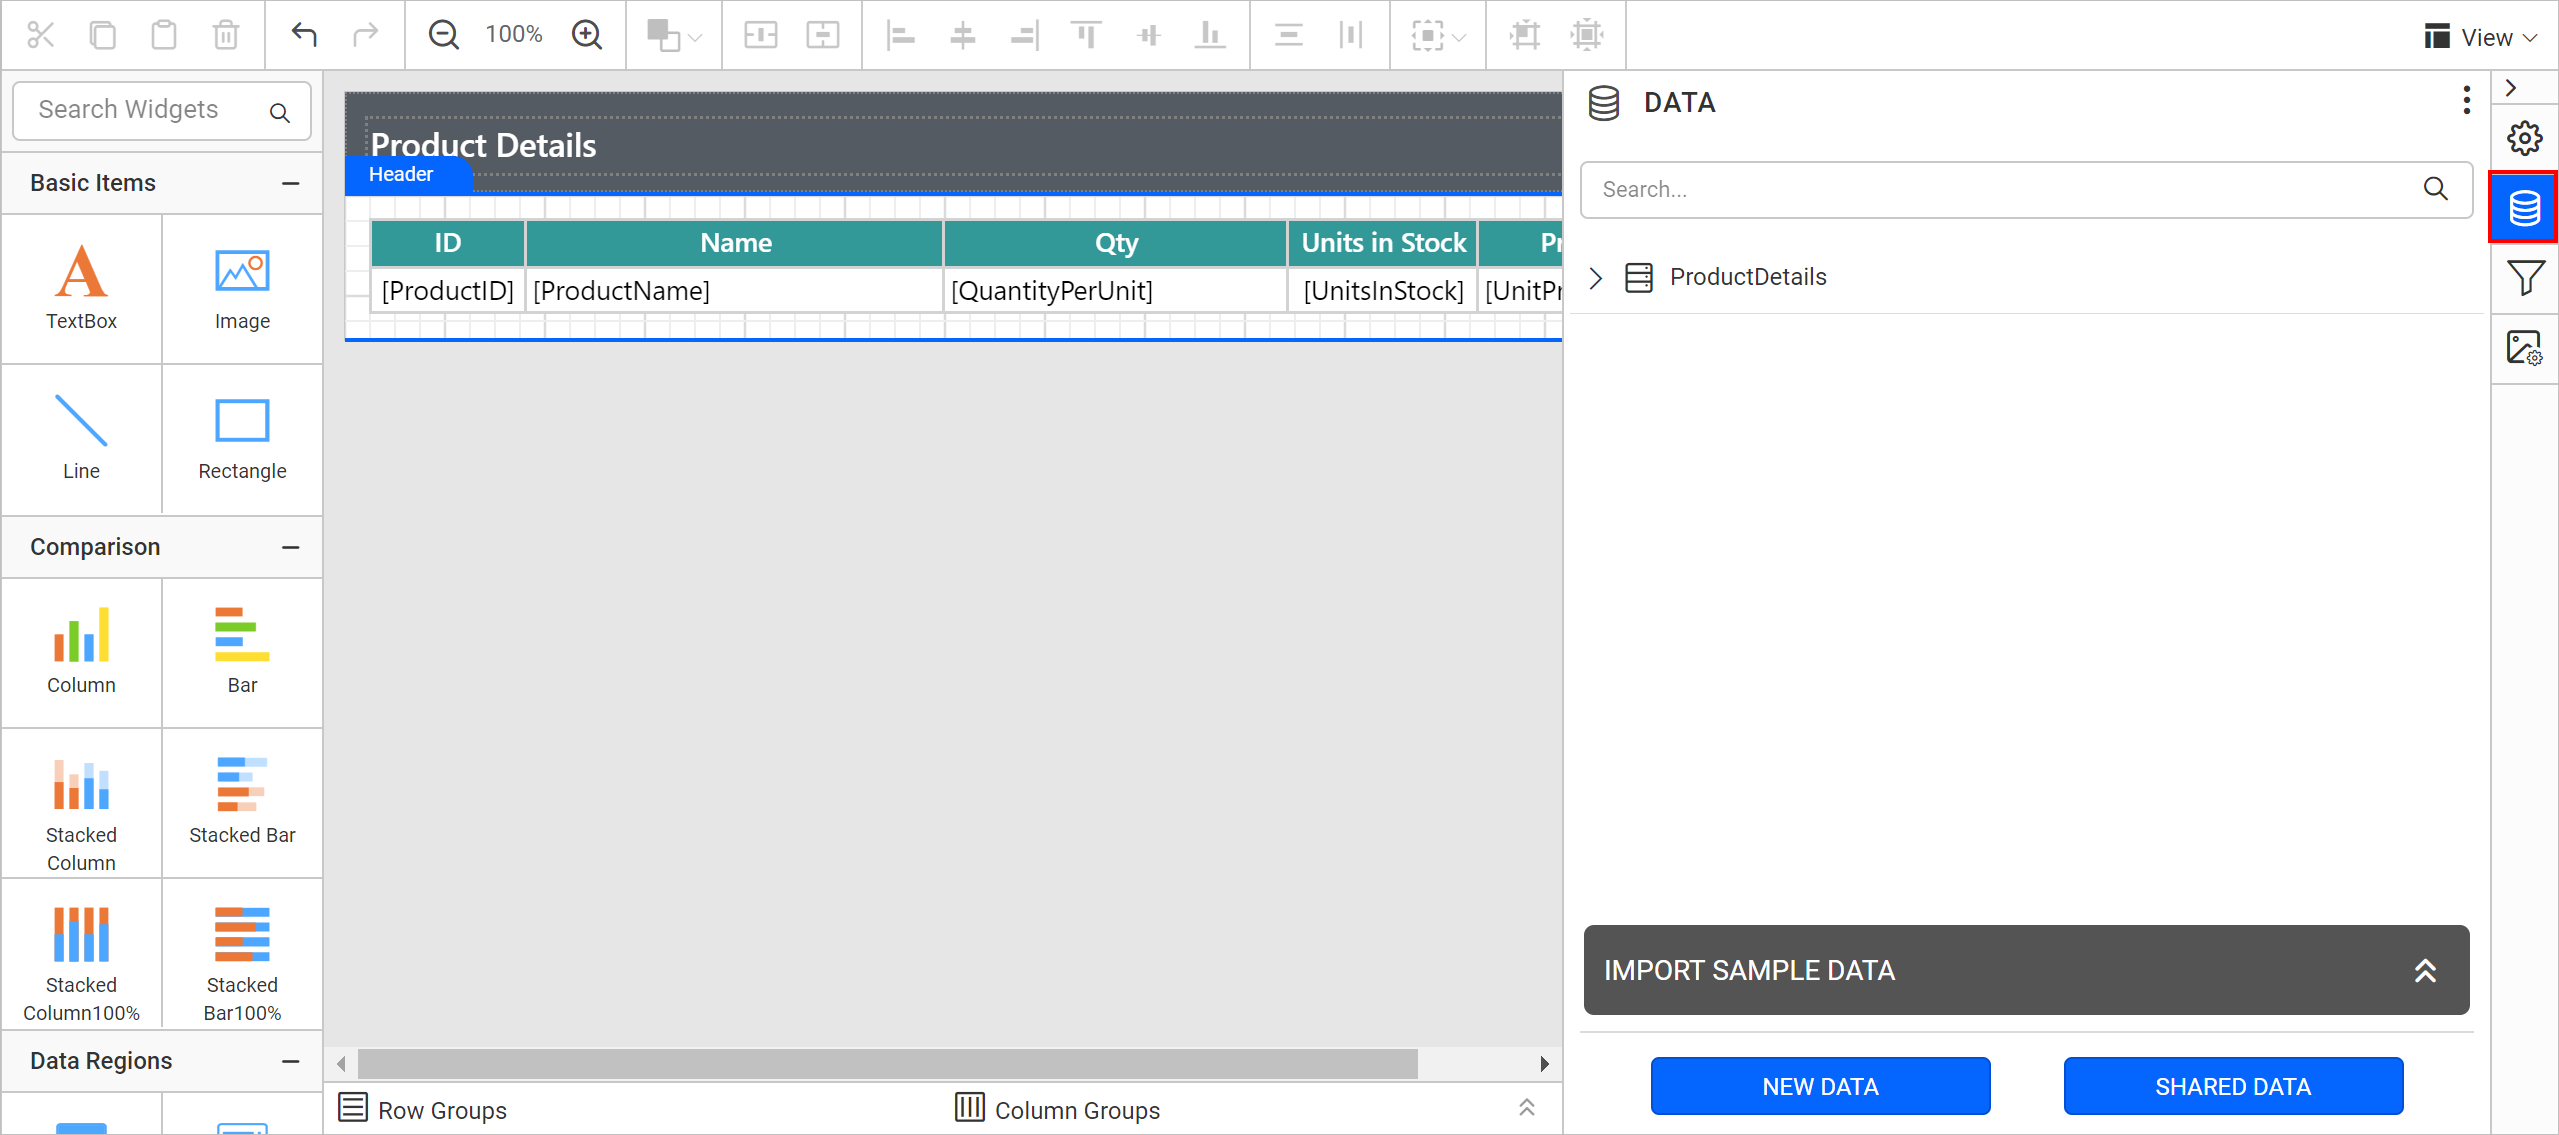
Task: Expand the Import Sample Data panel
Action: coord(2424,970)
